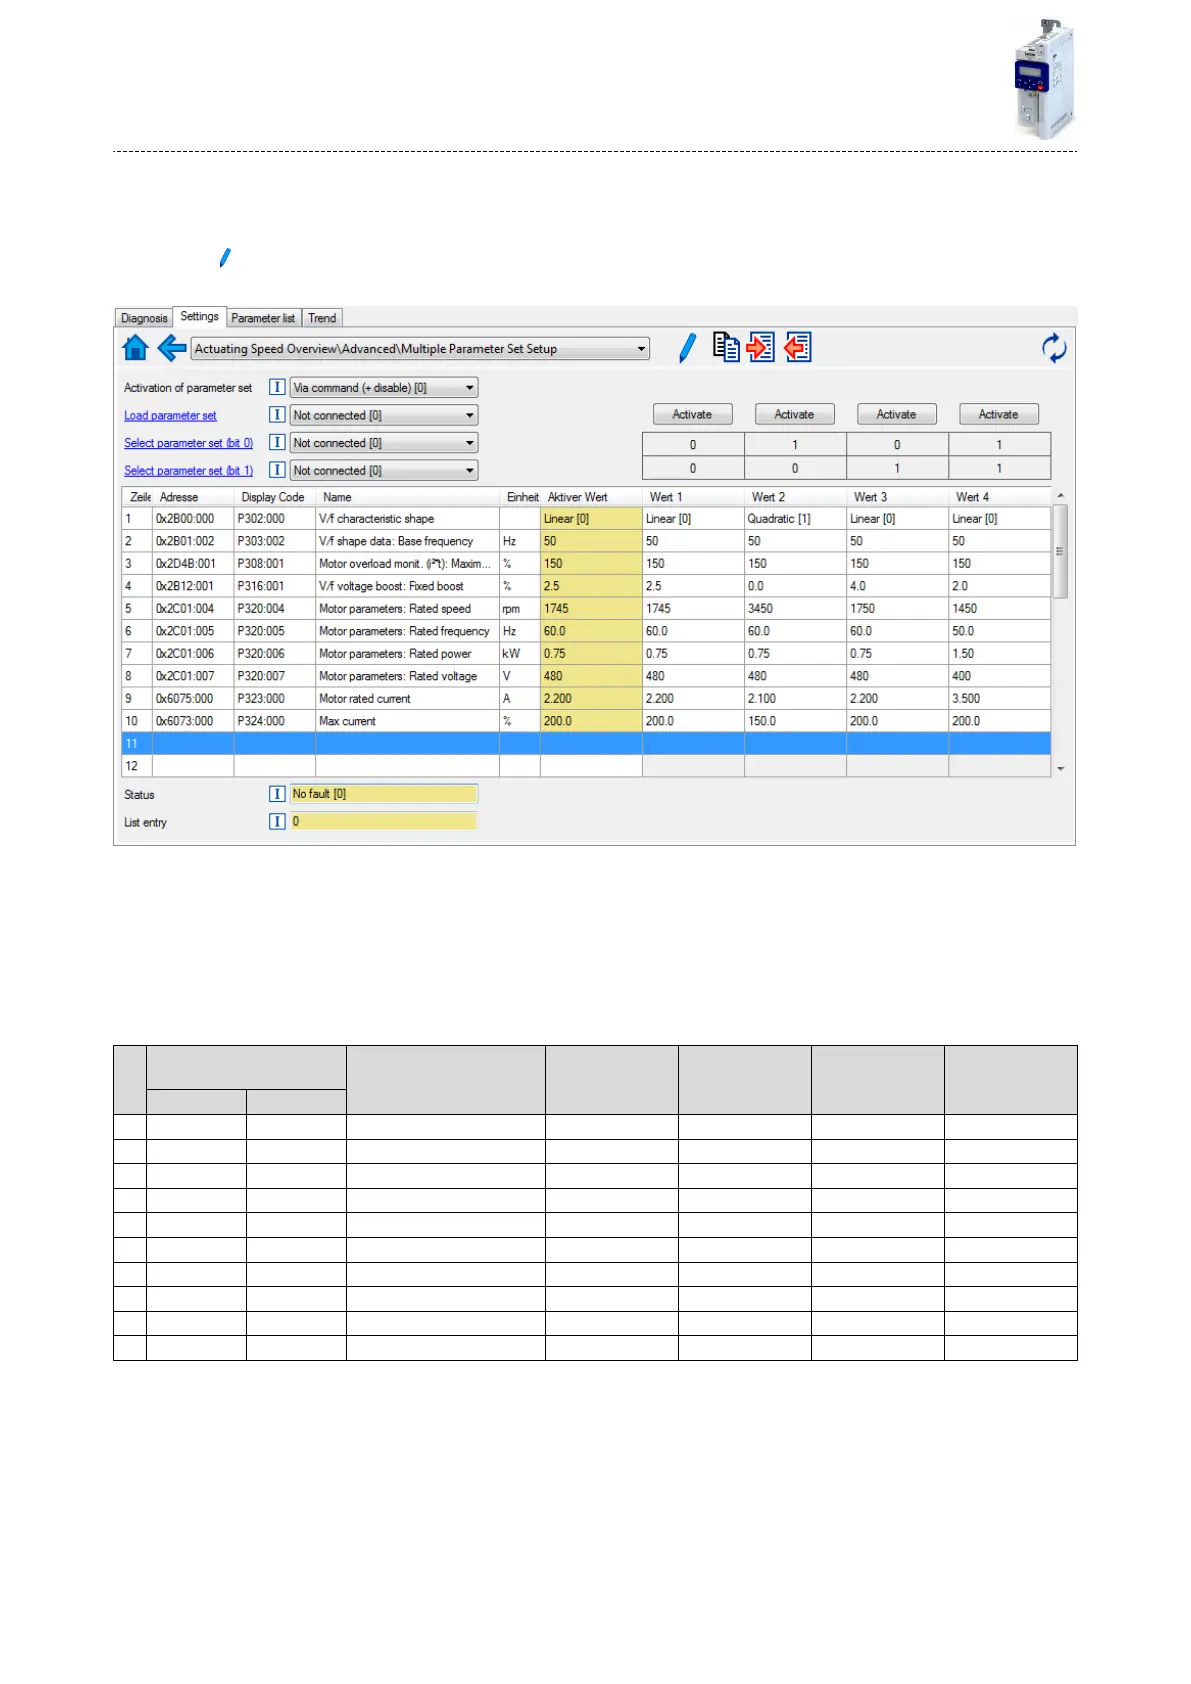The height and width of the screenshot is (1684, 1191).
Task: Switch to the Trend tab
Action: [x=322, y=318]
